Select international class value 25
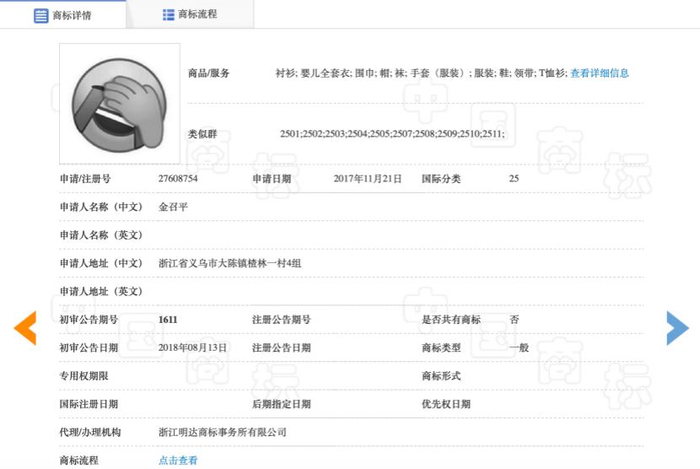The image size is (700, 469). tap(514, 178)
